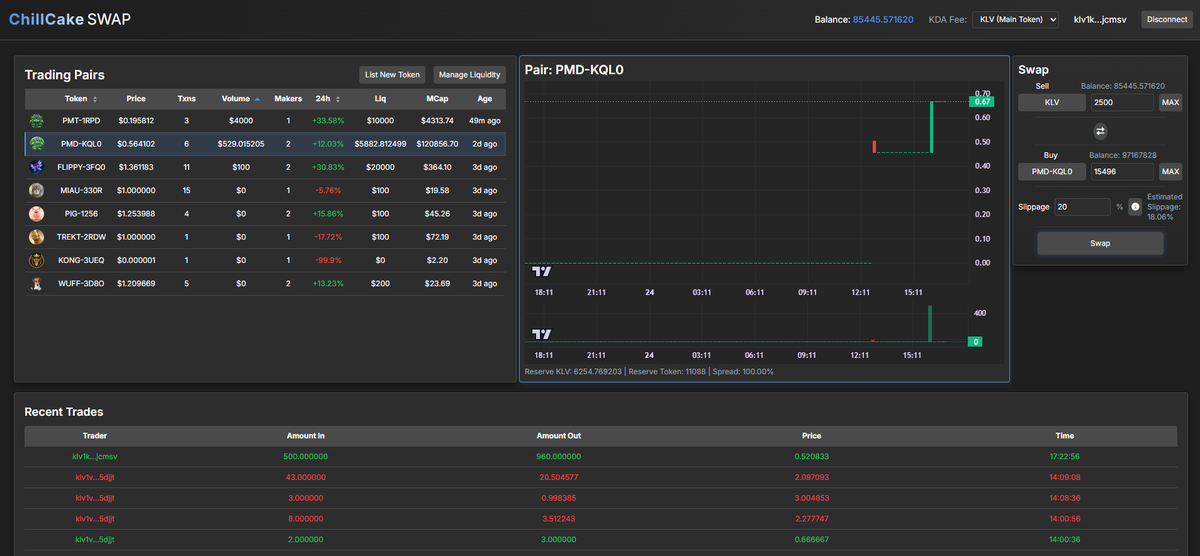Image resolution: width=1200 pixels, height=556 pixels.
Task: Click trader klv1k...jcmsv in Recent Trades
Action: (x=95, y=457)
